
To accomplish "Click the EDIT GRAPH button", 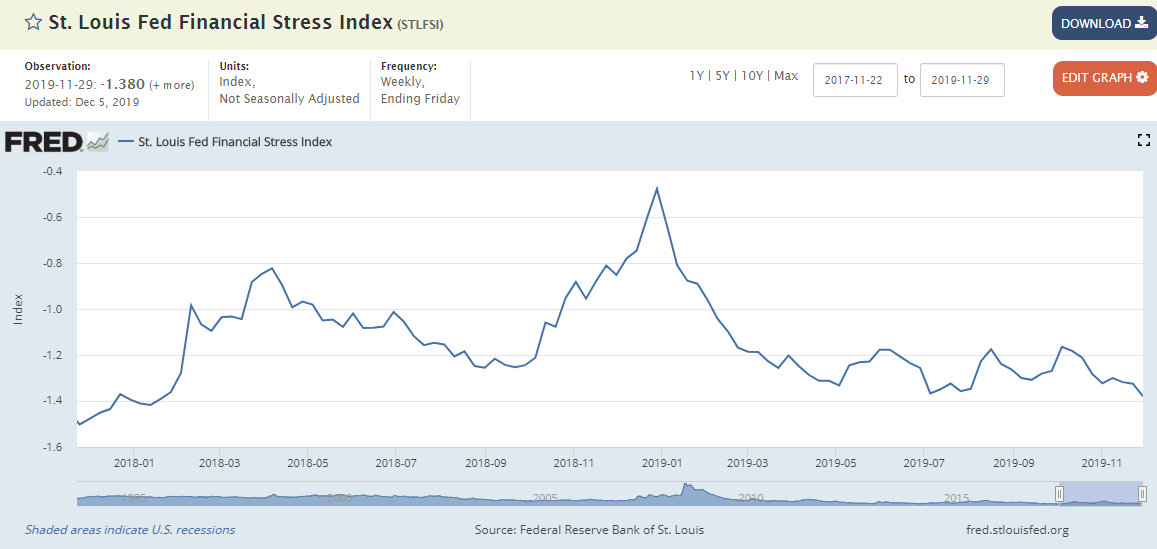I will [1105, 78].
